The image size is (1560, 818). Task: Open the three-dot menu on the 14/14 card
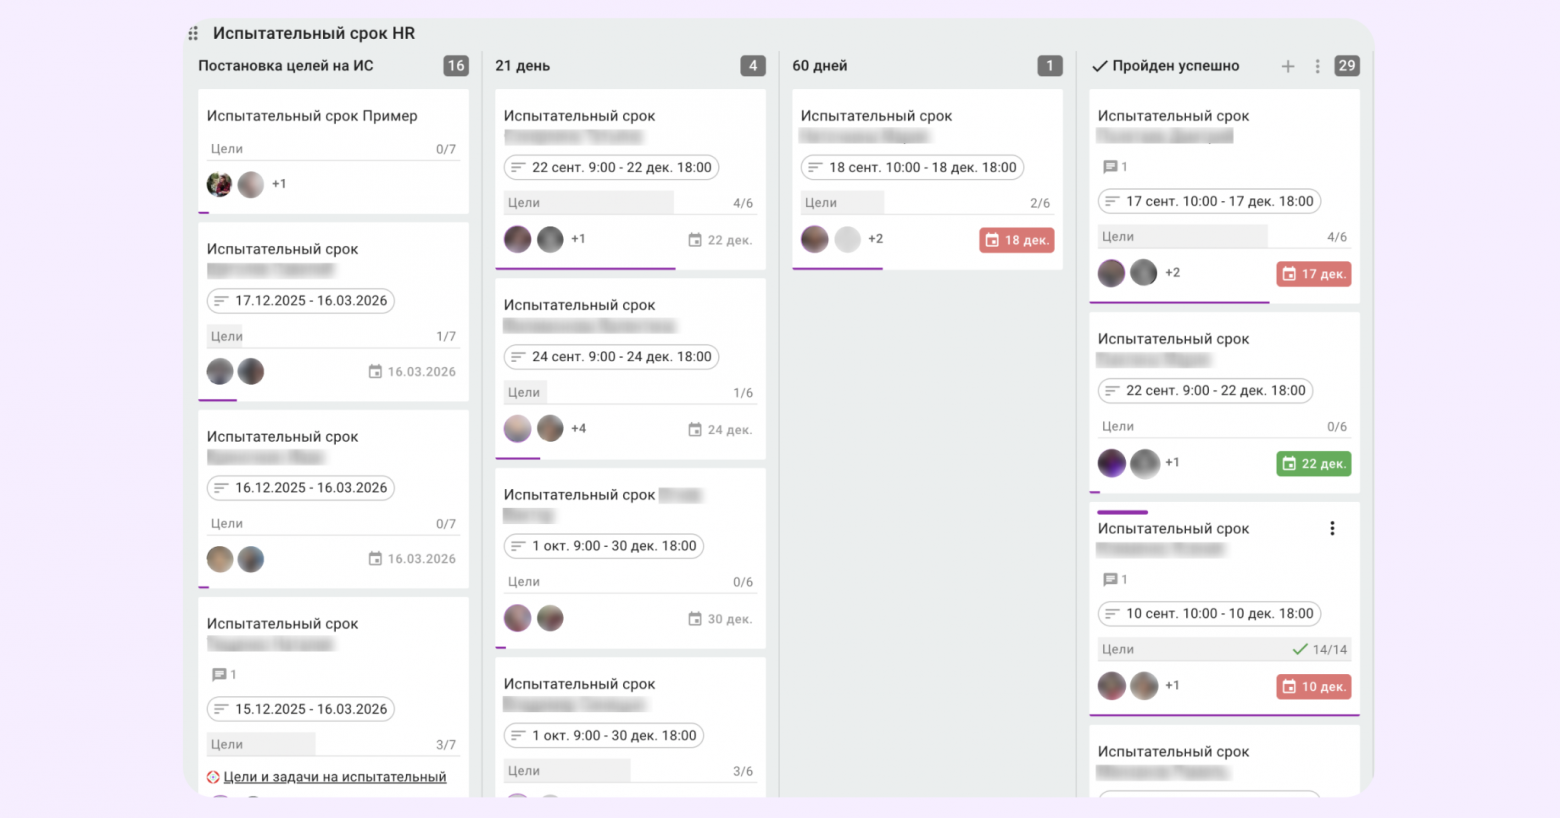coord(1332,529)
